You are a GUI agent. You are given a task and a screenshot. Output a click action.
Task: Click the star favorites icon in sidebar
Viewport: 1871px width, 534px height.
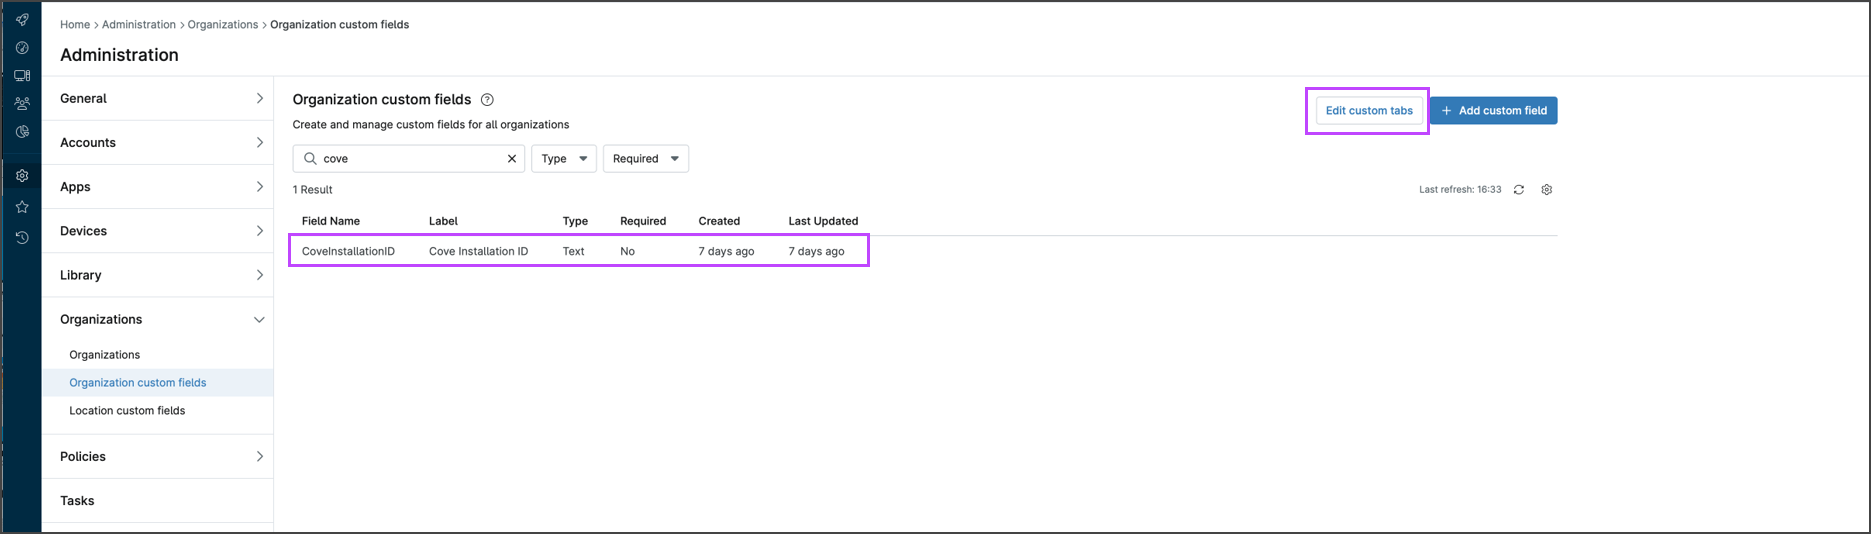point(22,207)
